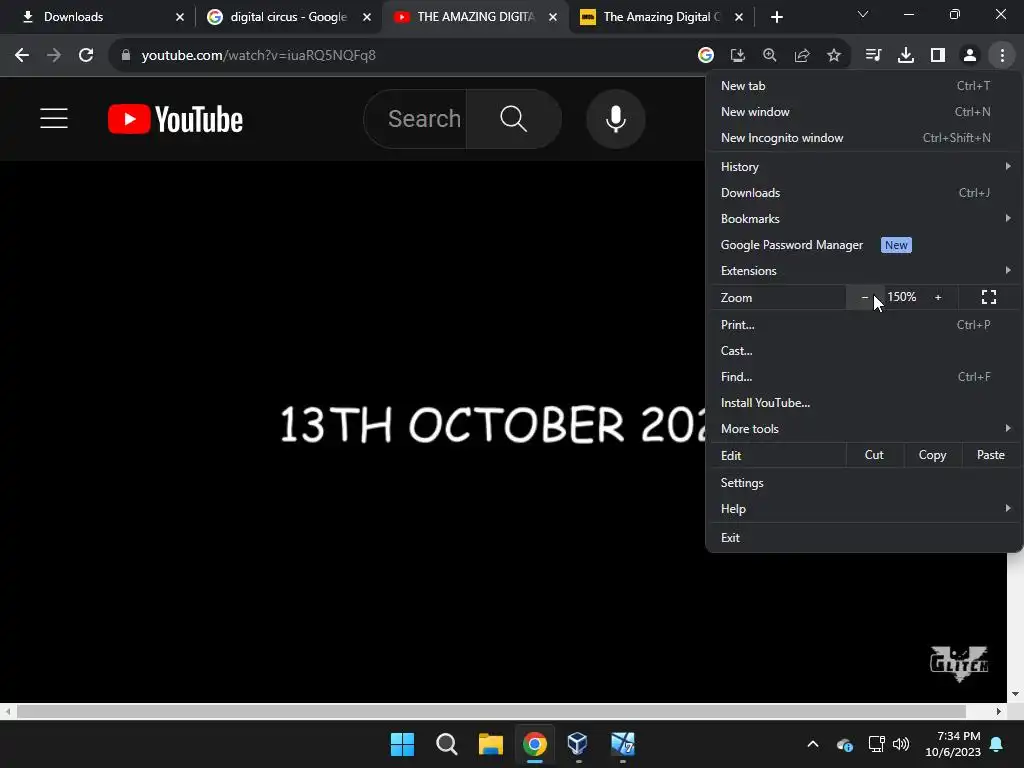Choose Exit from Chrome menu
This screenshot has width=1024, height=768.
pos(863,537)
